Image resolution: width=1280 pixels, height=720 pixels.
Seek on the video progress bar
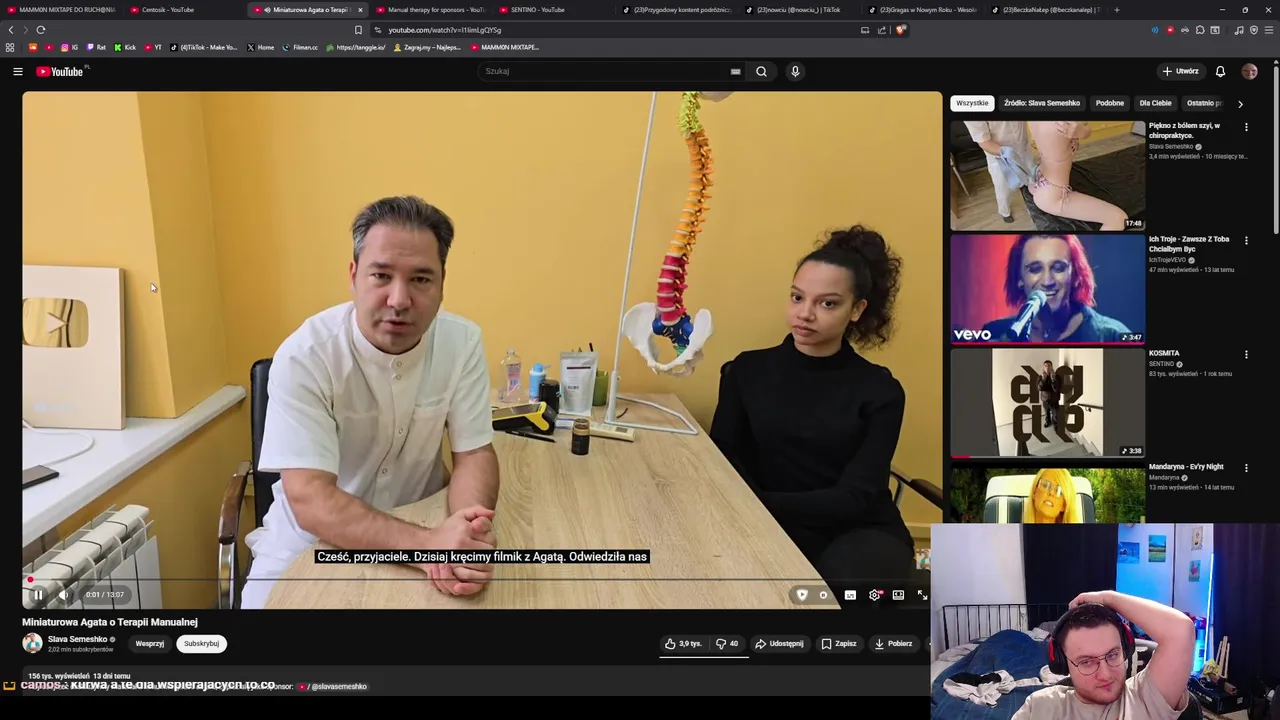coord(482,579)
